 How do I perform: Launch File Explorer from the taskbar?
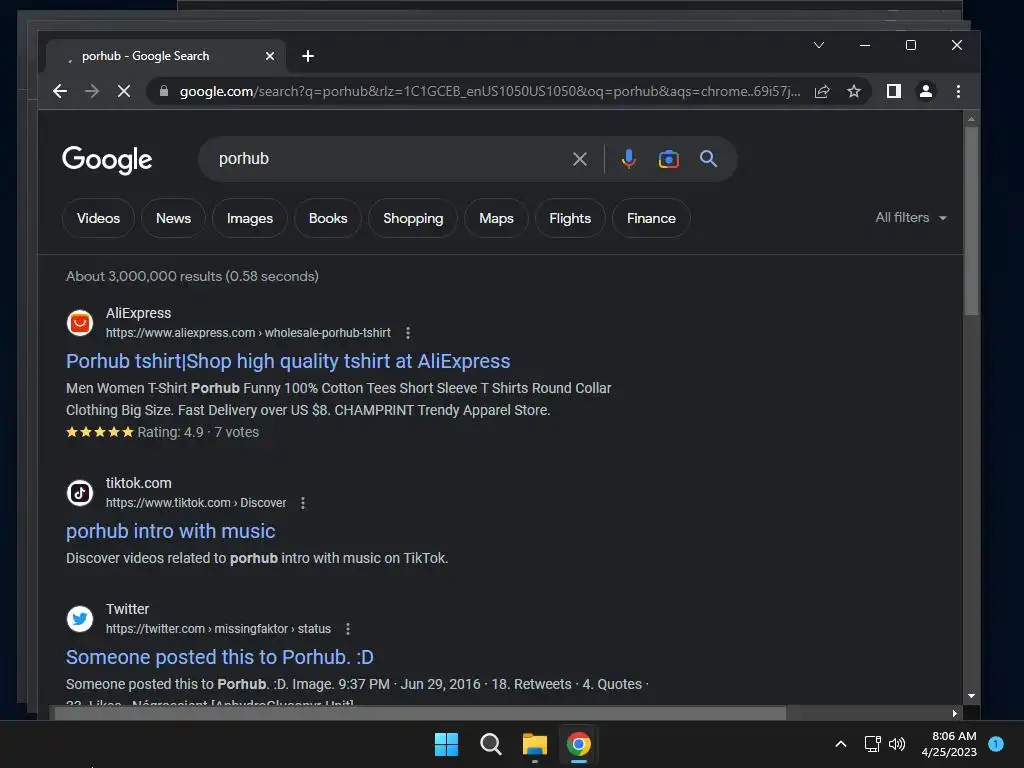534,744
